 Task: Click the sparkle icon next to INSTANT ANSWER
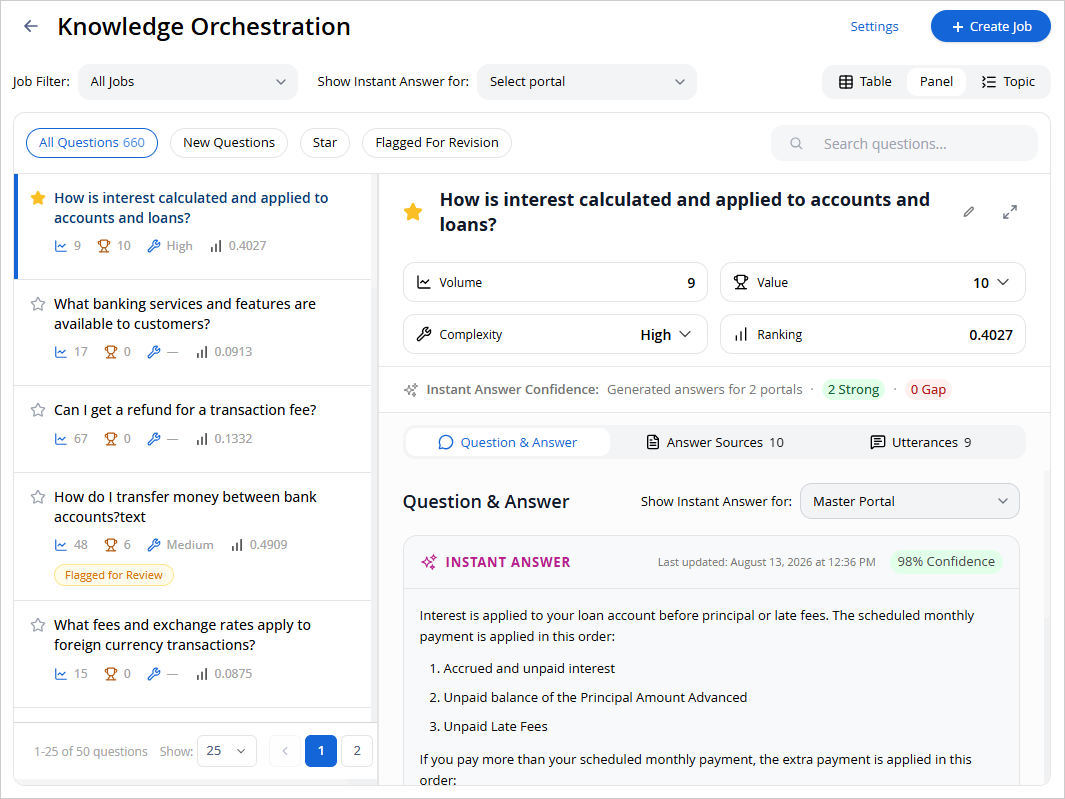coord(429,562)
